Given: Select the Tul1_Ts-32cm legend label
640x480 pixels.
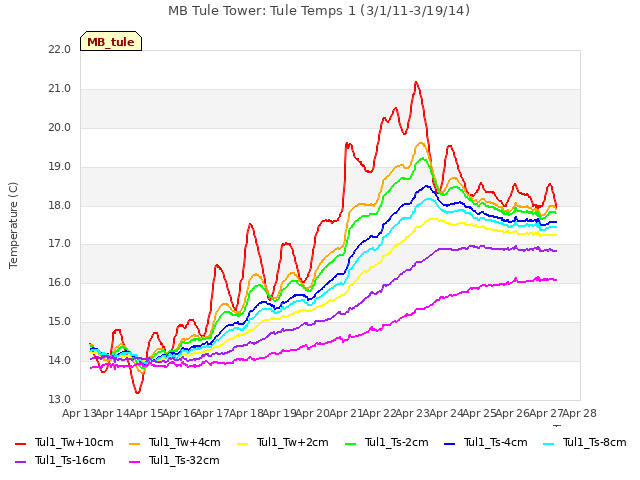Looking at the screenshot, I should [x=184, y=460].
